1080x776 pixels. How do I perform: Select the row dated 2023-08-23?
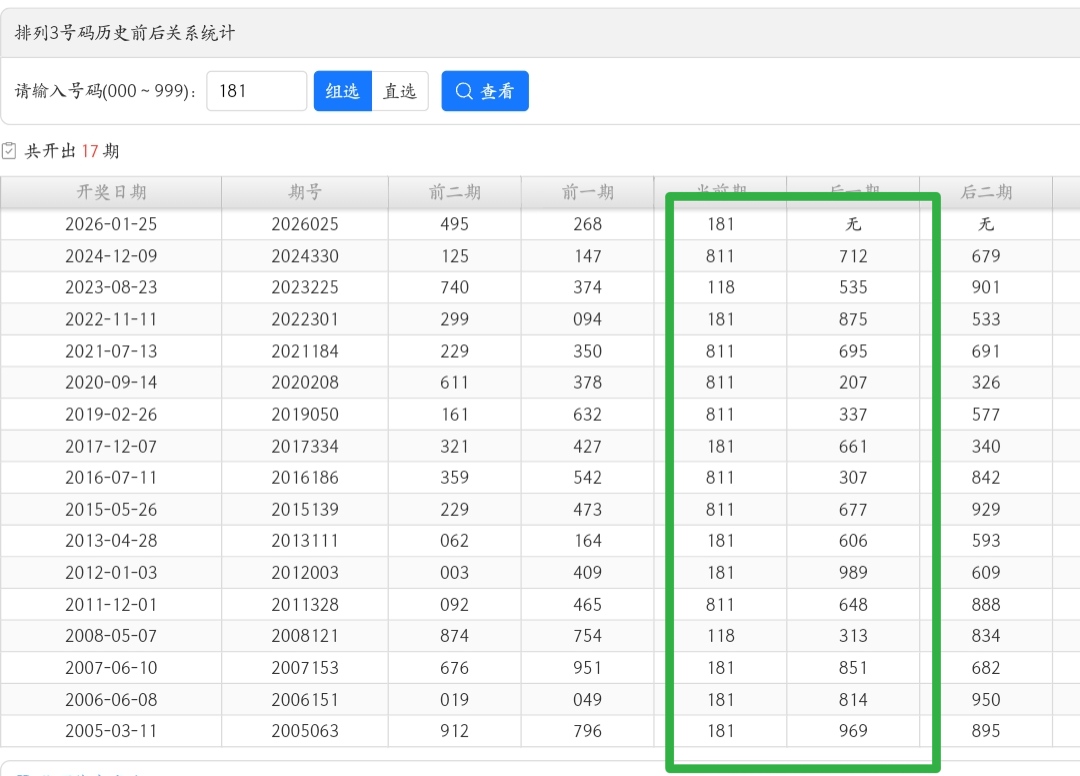111,287
